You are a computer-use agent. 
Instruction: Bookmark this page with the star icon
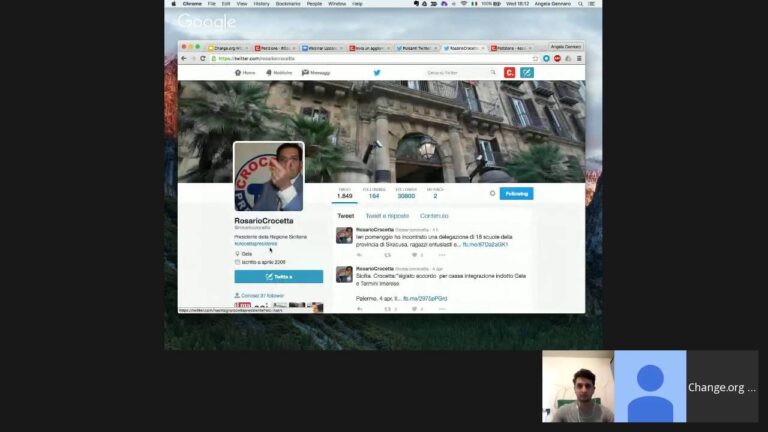[535, 58]
